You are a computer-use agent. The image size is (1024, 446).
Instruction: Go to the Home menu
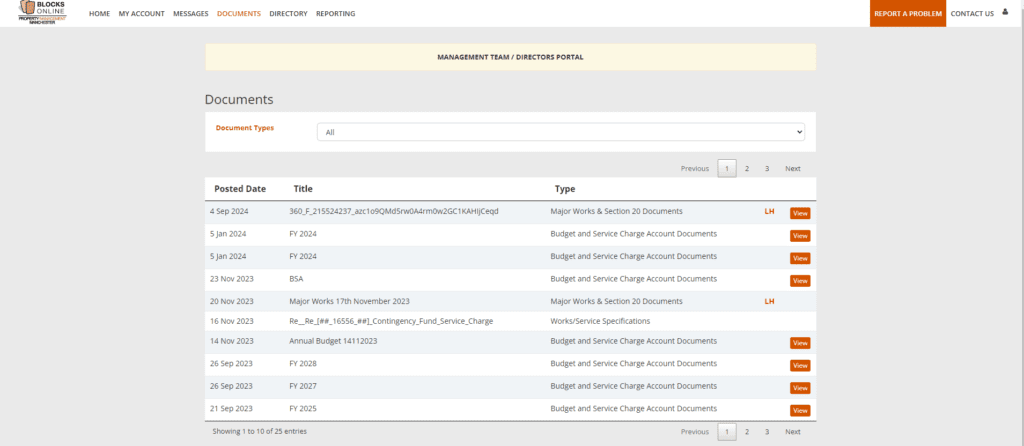(99, 14)
